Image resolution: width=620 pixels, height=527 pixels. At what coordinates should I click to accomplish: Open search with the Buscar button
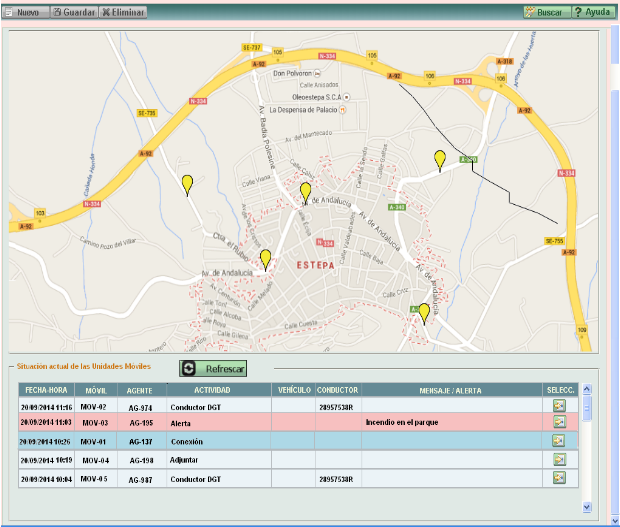click(x=545, y=12)
